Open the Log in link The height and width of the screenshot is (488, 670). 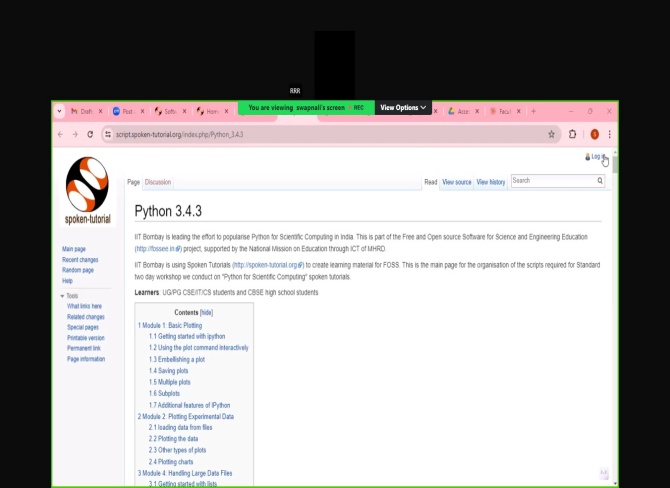point(596,157)
